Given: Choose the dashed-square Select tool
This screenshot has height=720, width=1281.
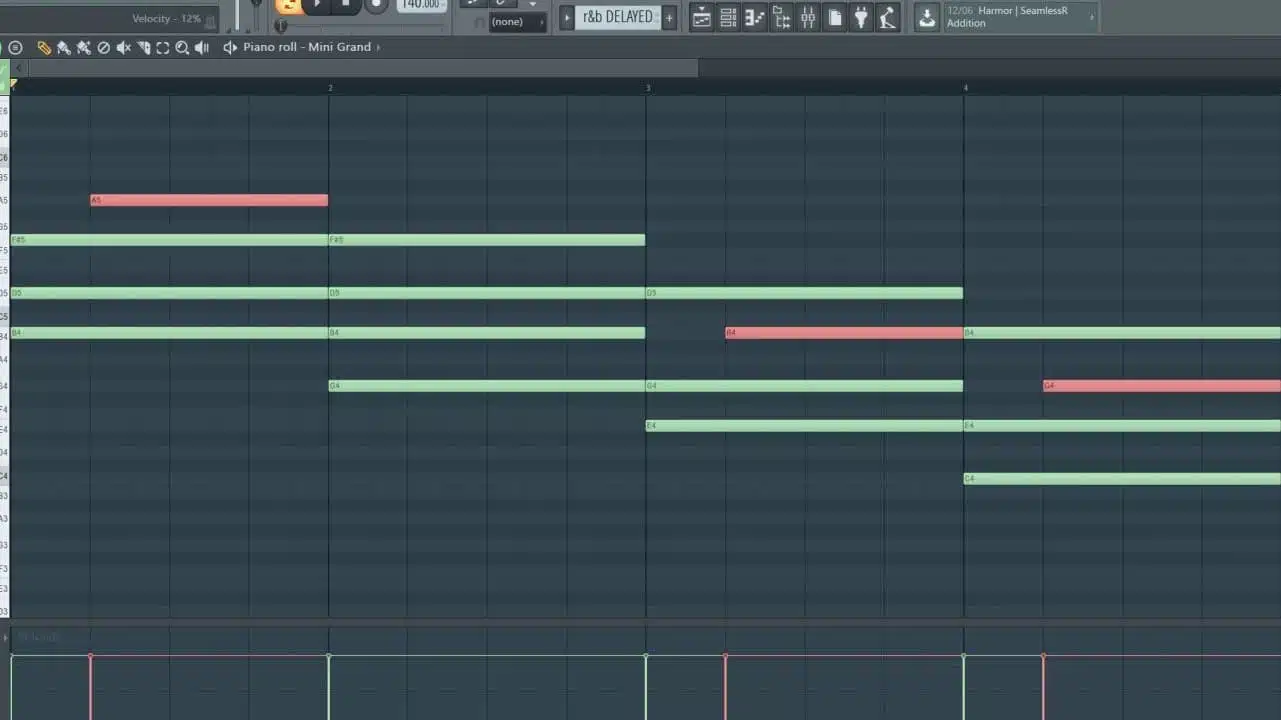Looking at the screenshot, I should [163, 47].
